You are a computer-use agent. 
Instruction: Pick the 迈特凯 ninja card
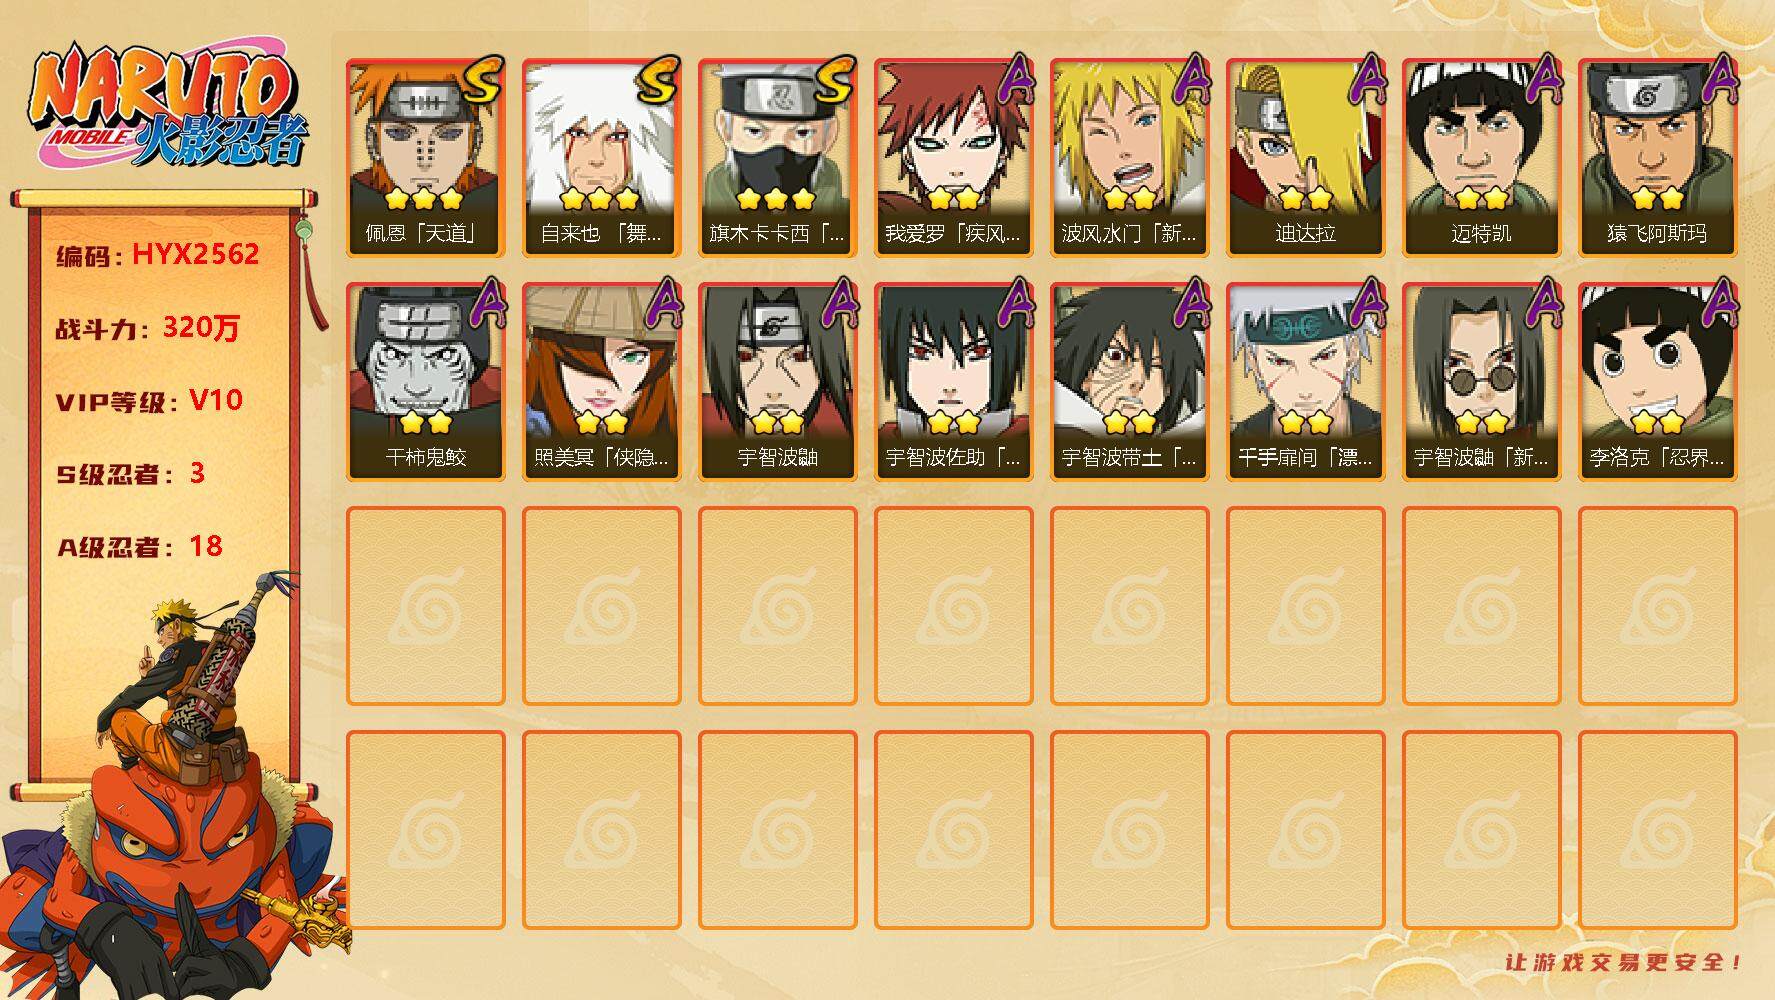pos(1482,158)
